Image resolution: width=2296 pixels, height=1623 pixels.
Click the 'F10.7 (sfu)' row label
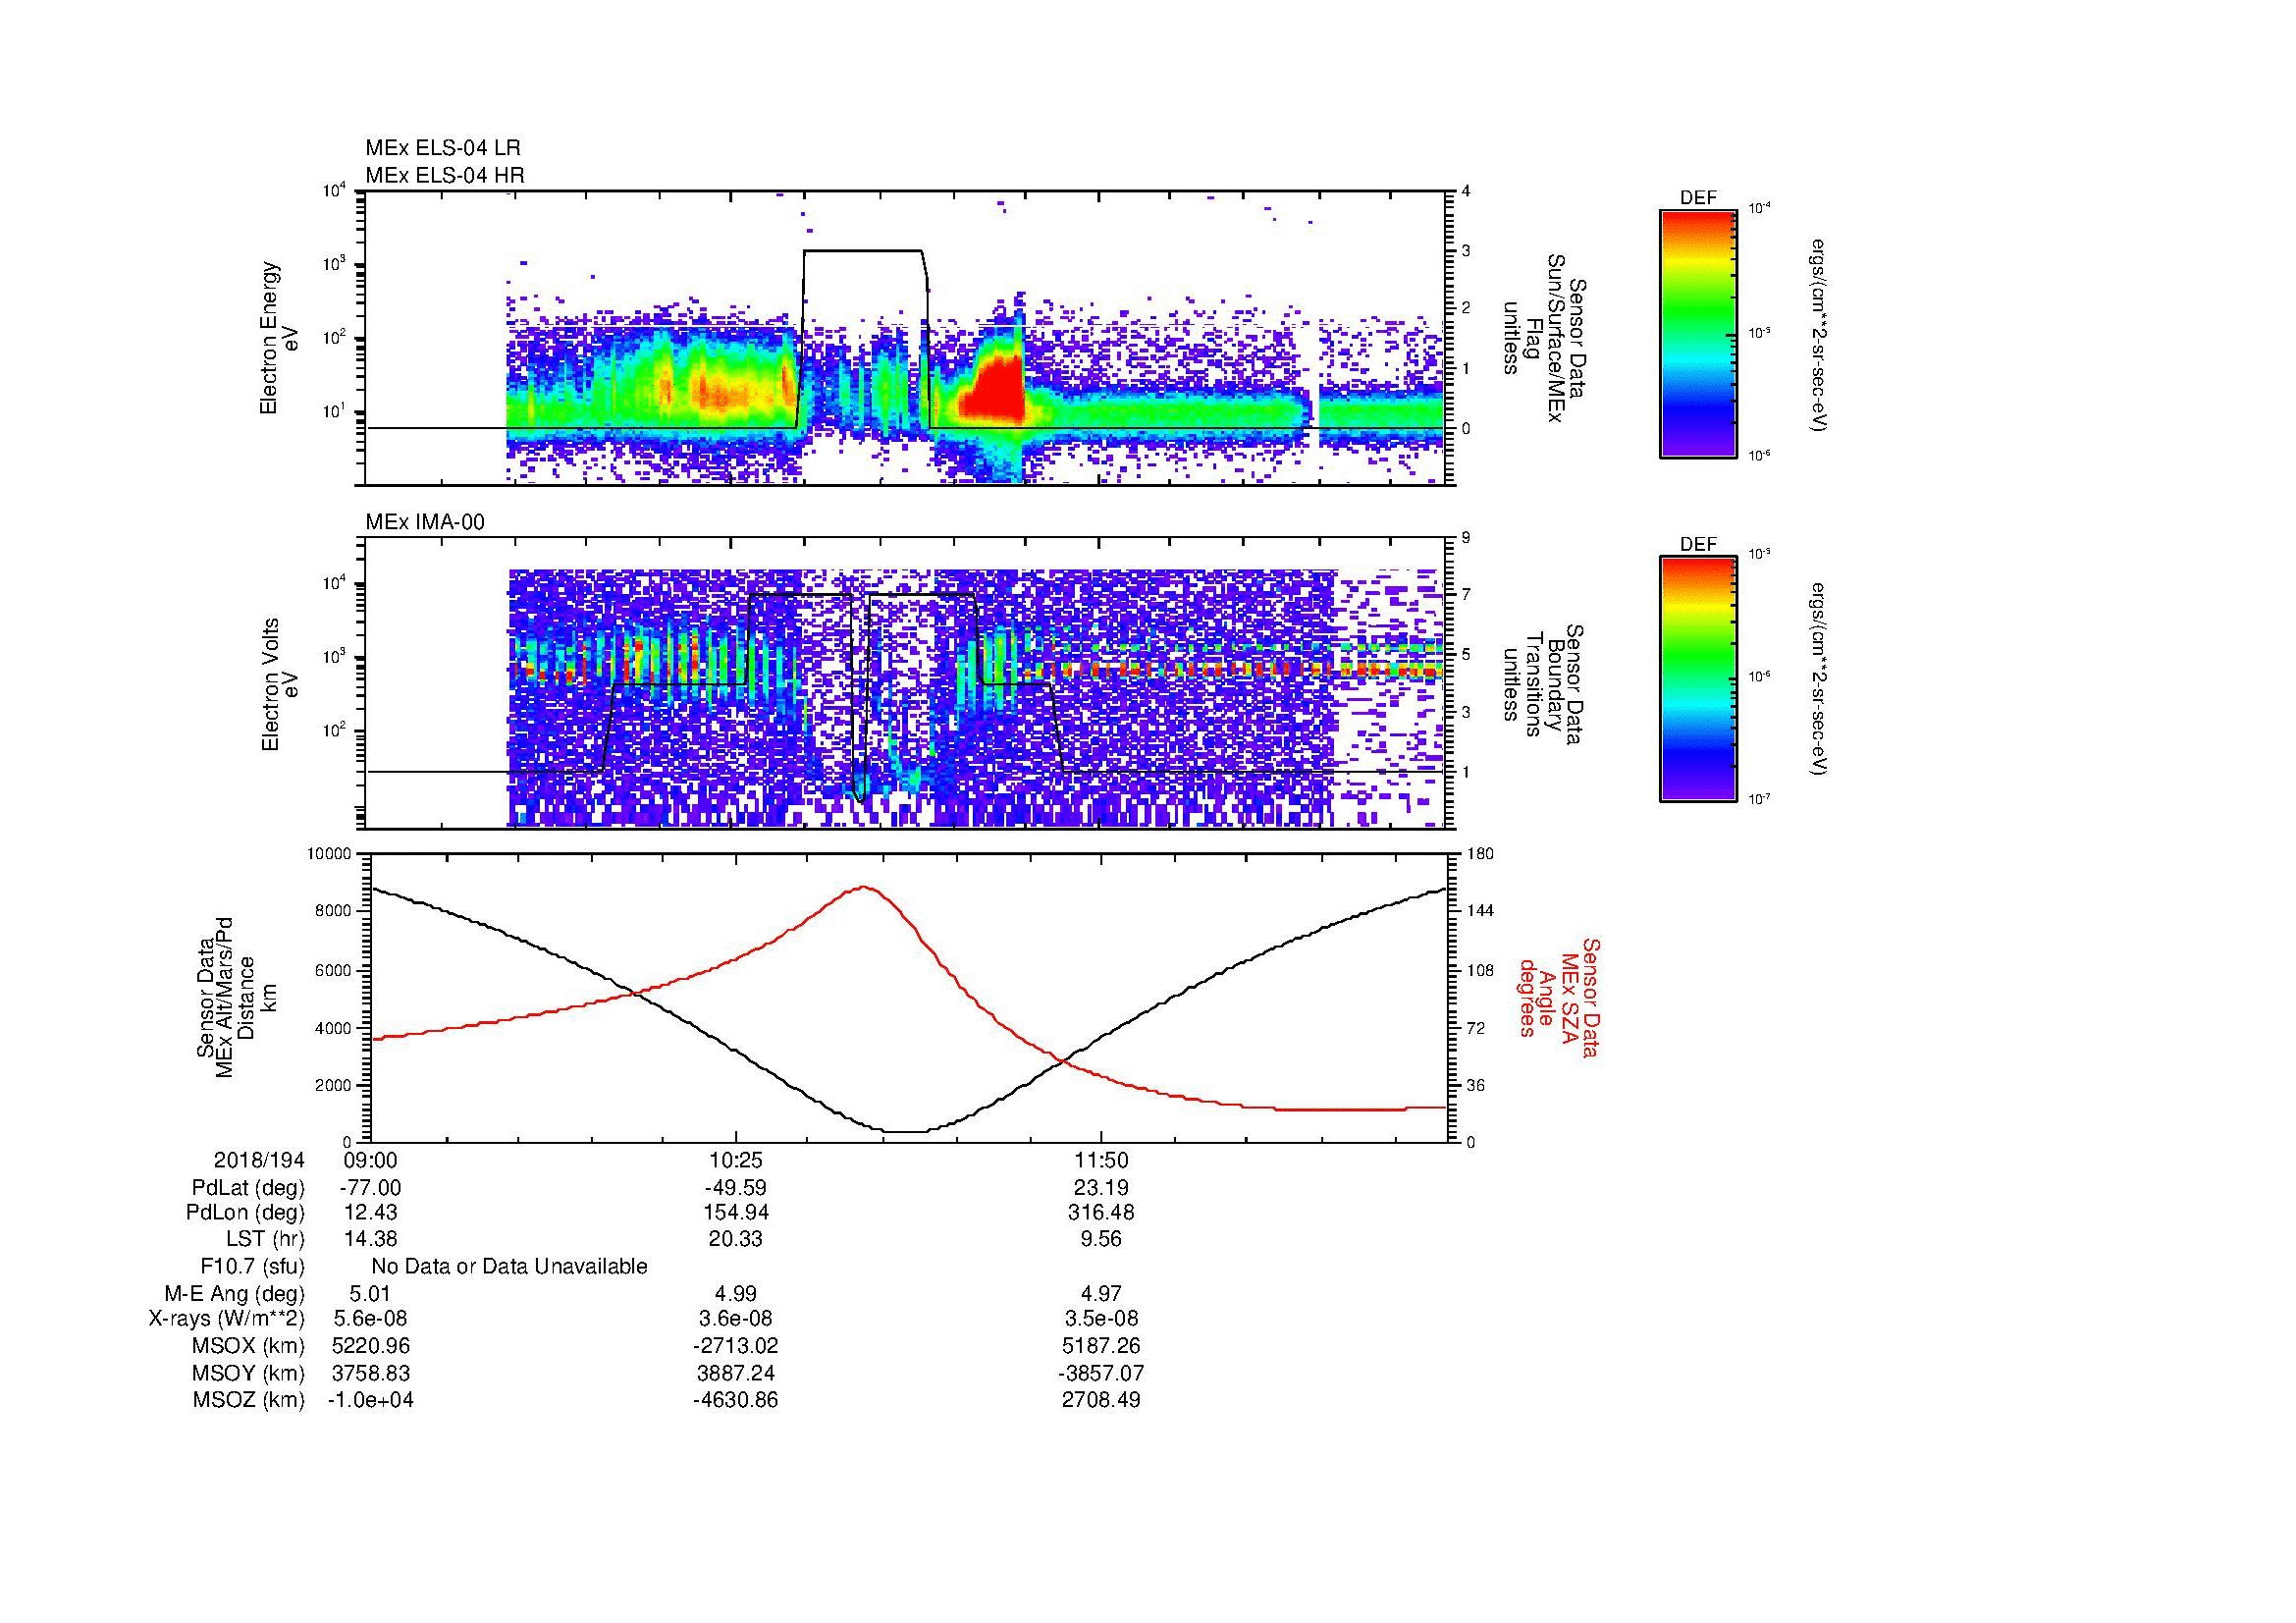252,1267
